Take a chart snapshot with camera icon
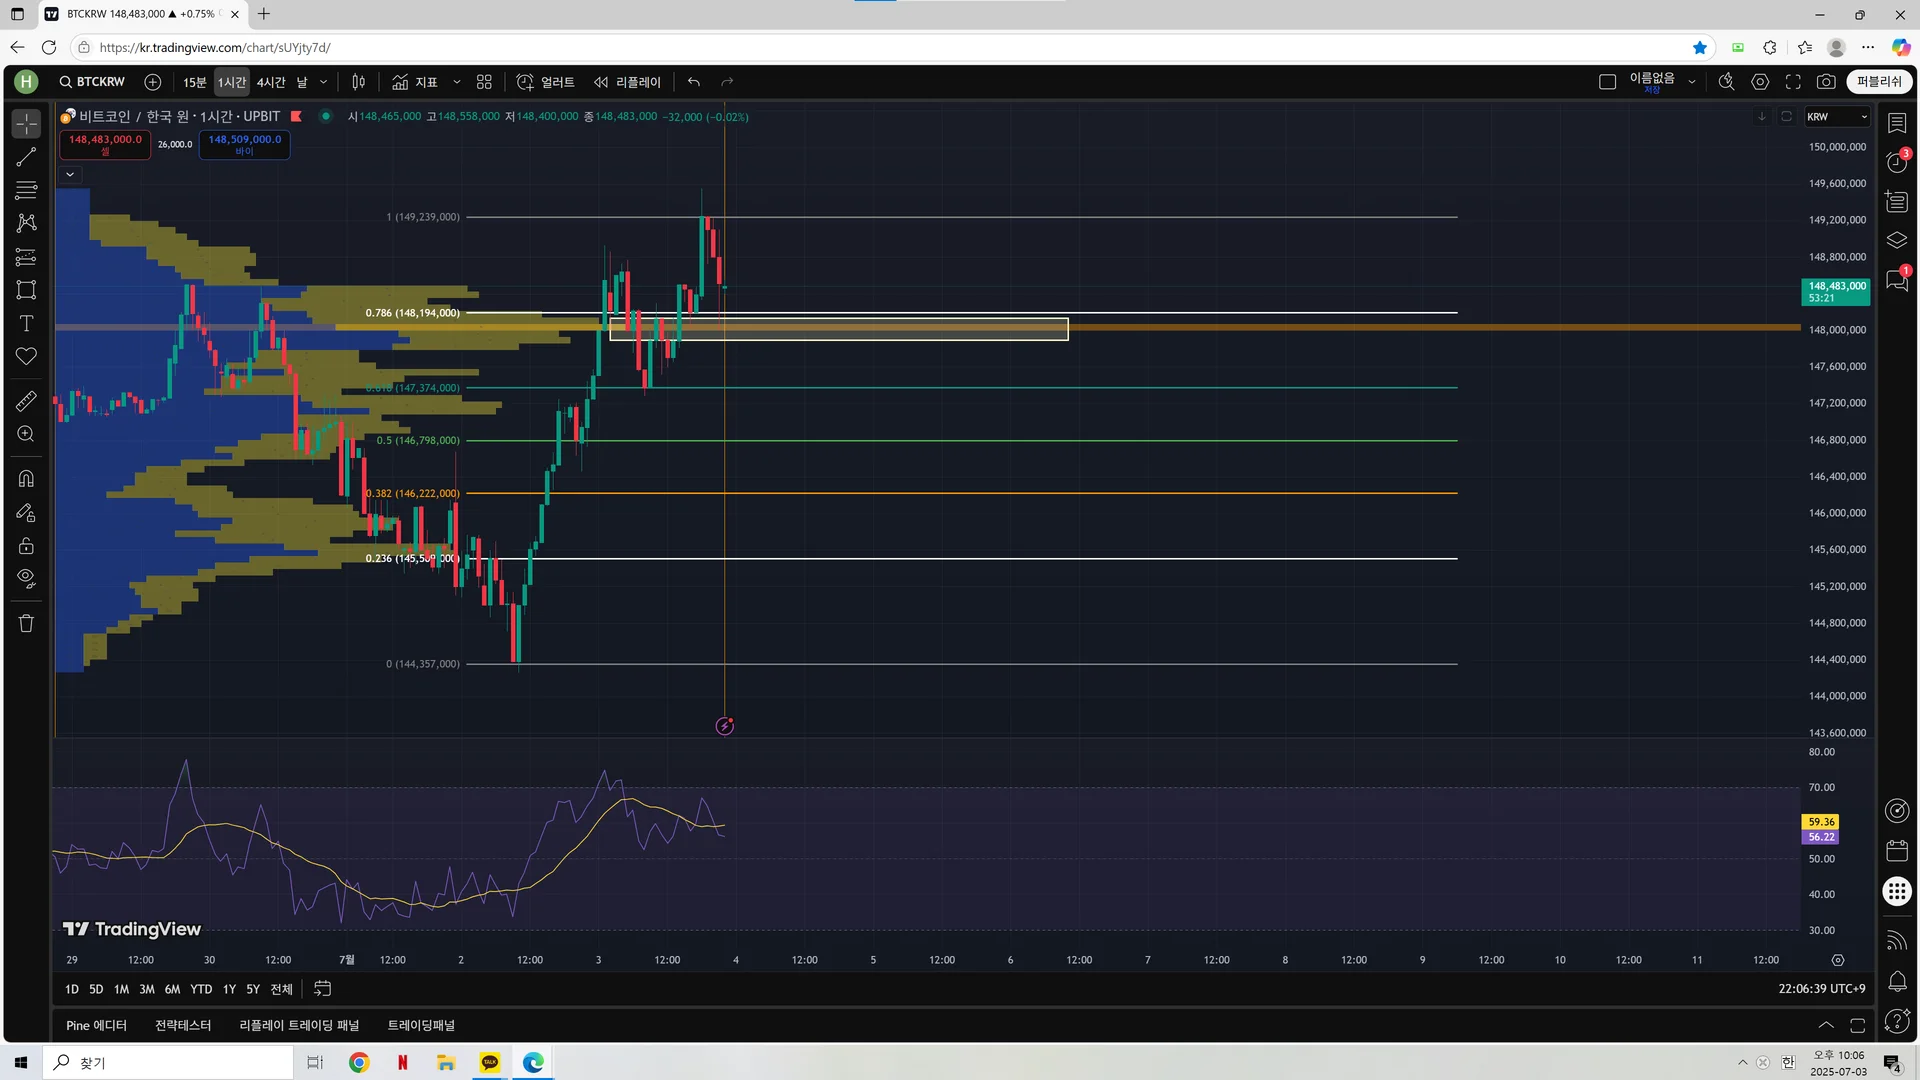The image size is (1920, 1080). click(x=1826, y=82)
